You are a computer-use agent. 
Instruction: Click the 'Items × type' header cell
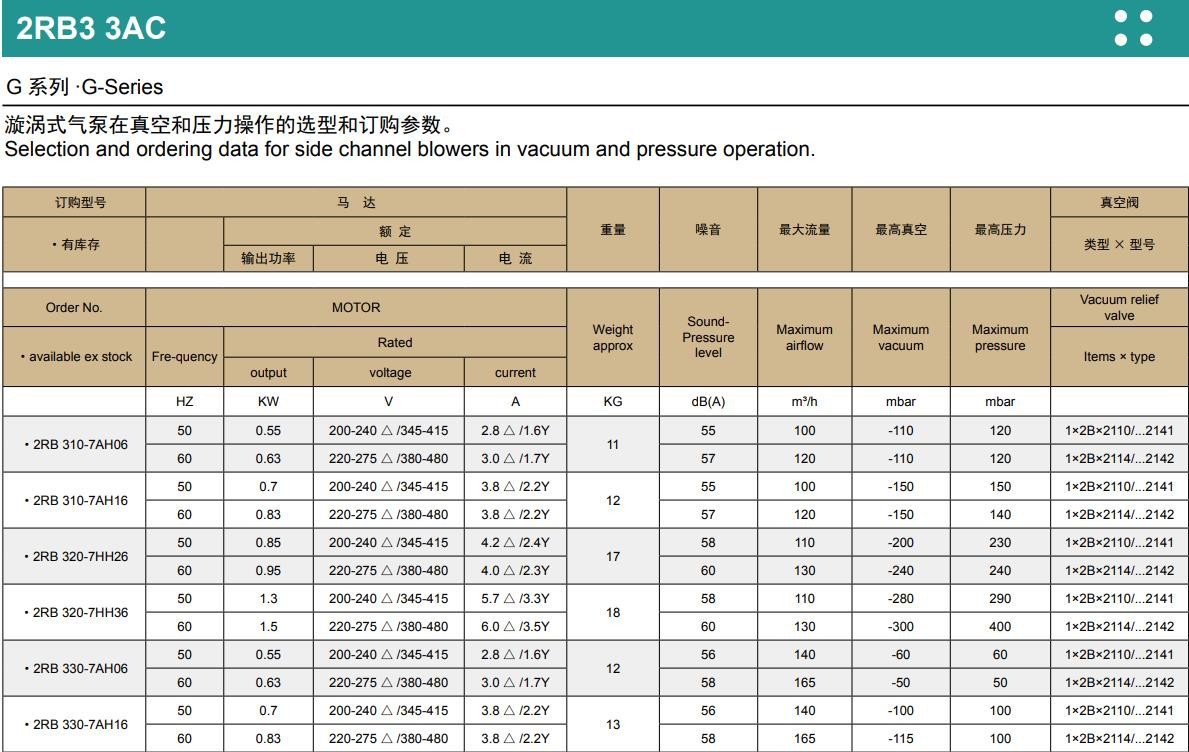pos(1119,356)
